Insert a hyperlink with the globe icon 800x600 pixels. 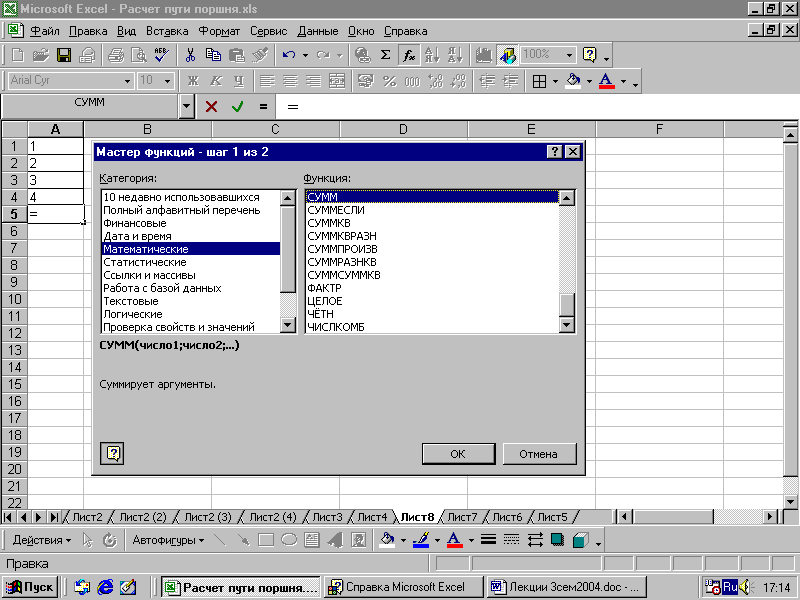[363, 55]
